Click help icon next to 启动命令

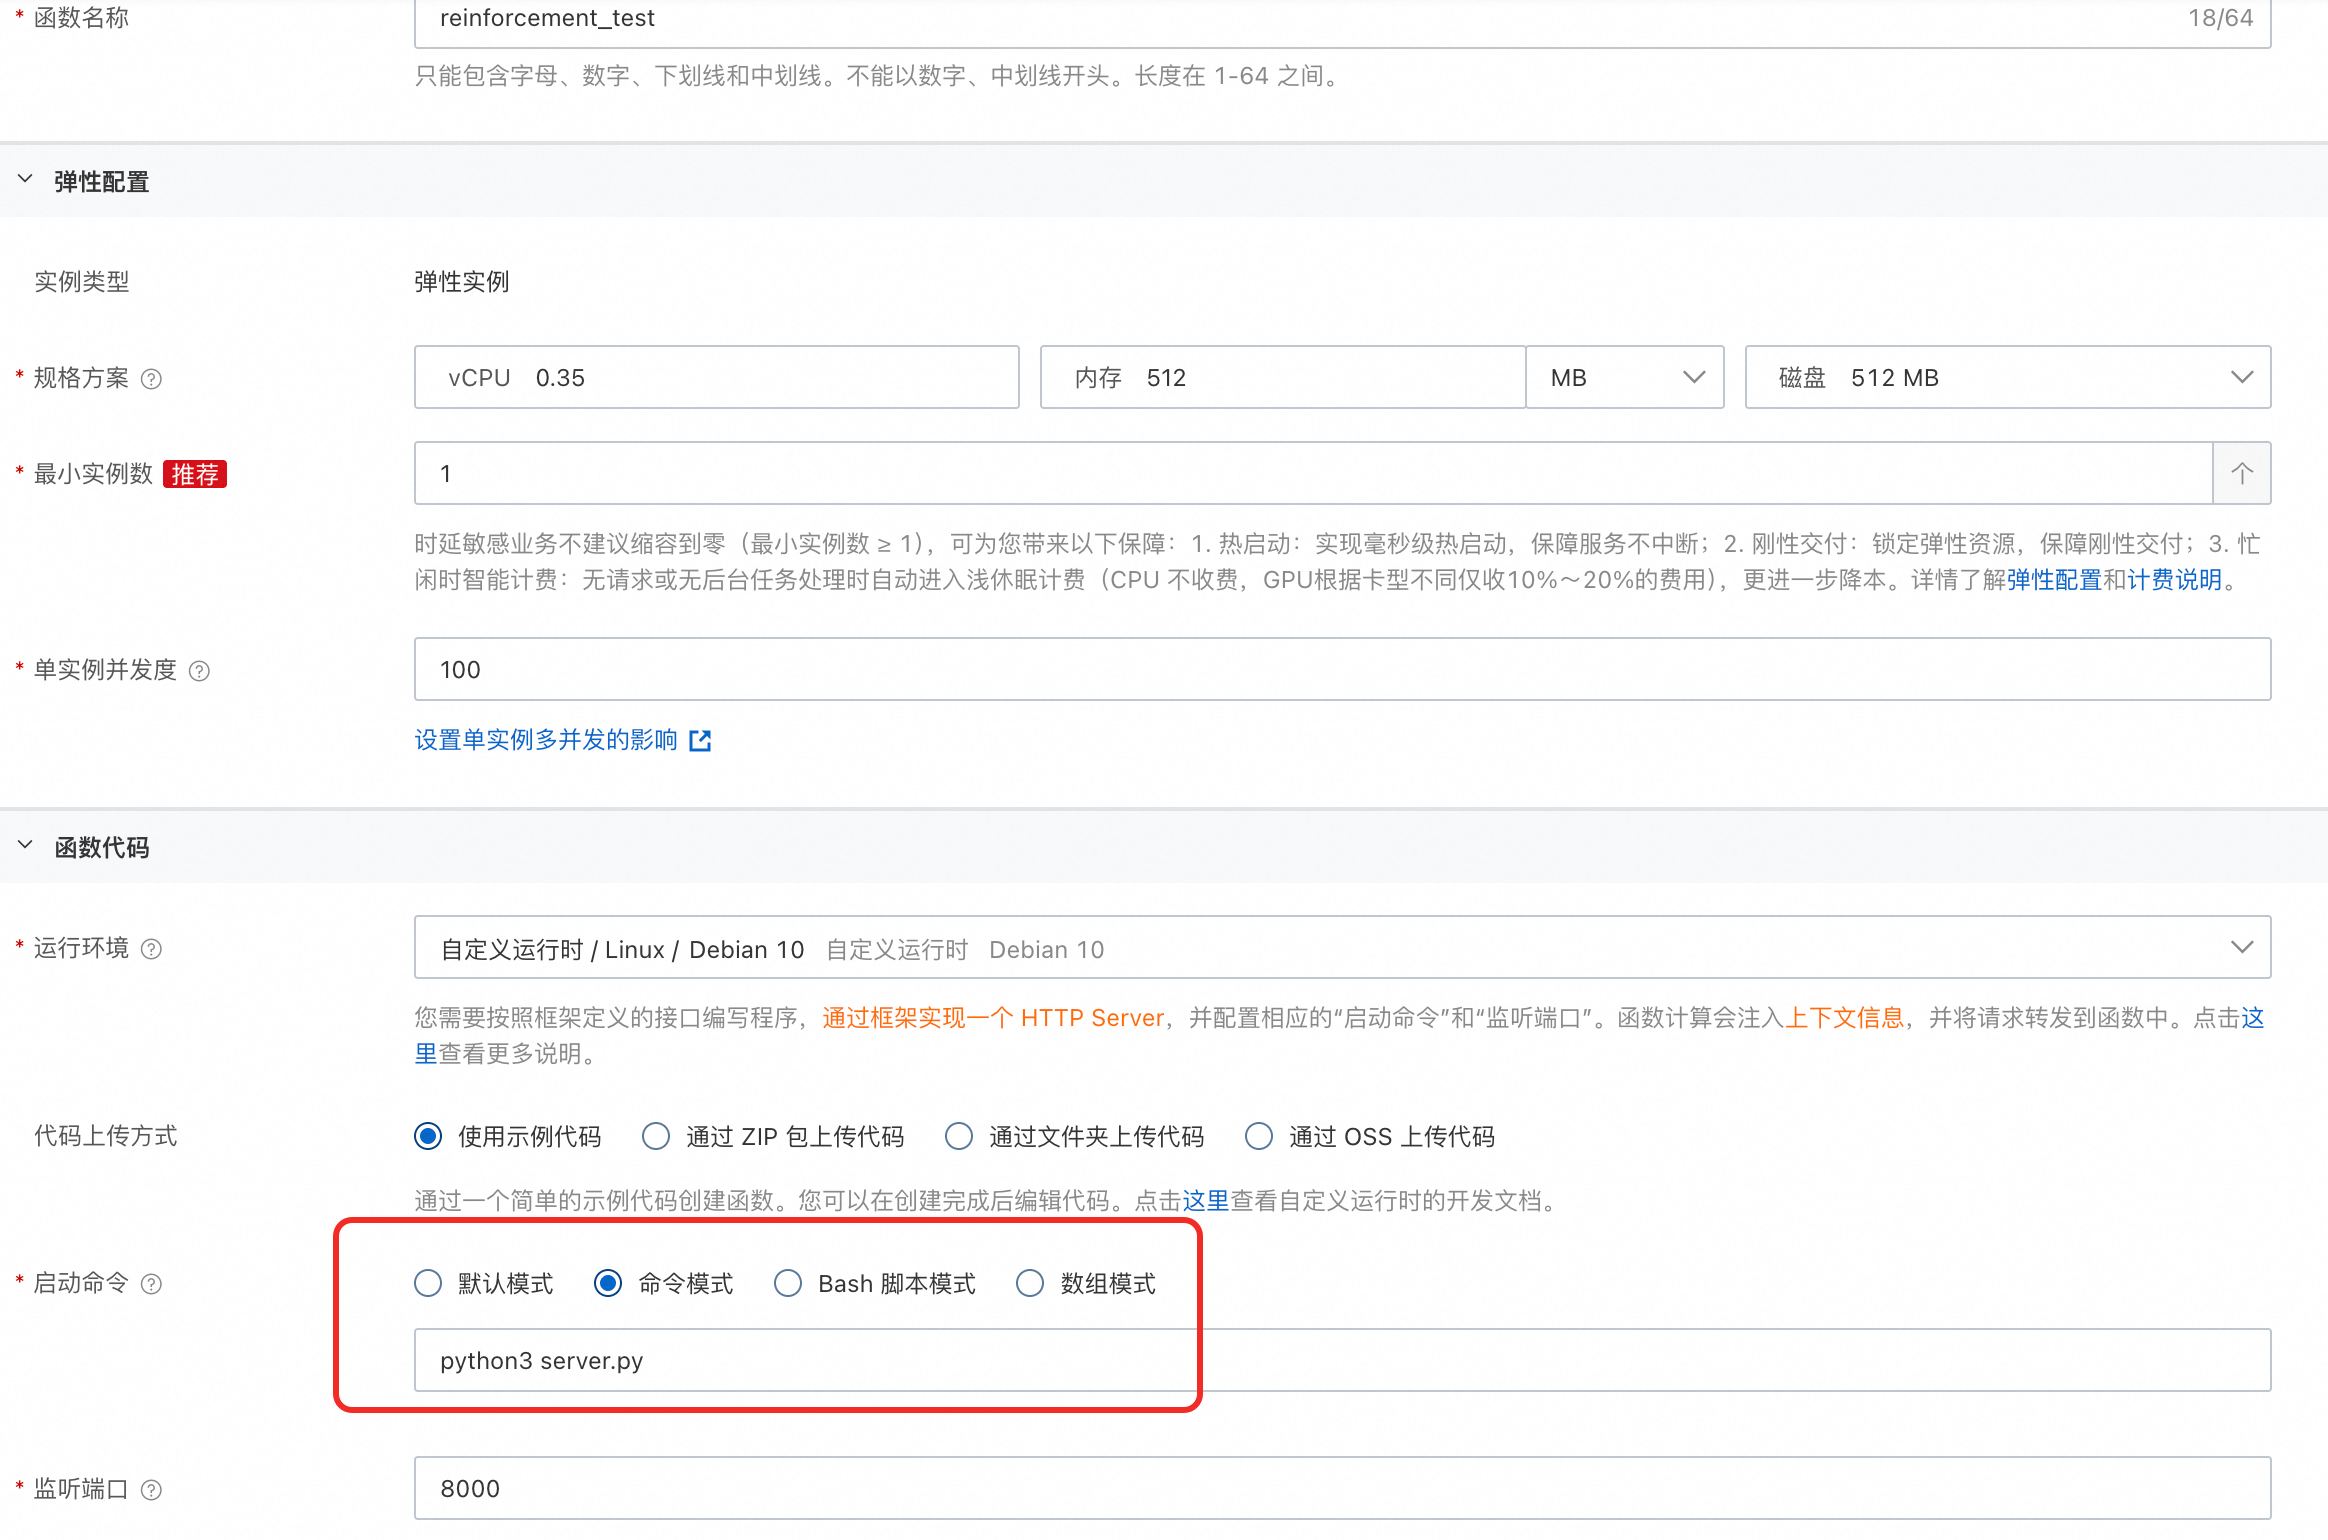[x=151, y=1284]
